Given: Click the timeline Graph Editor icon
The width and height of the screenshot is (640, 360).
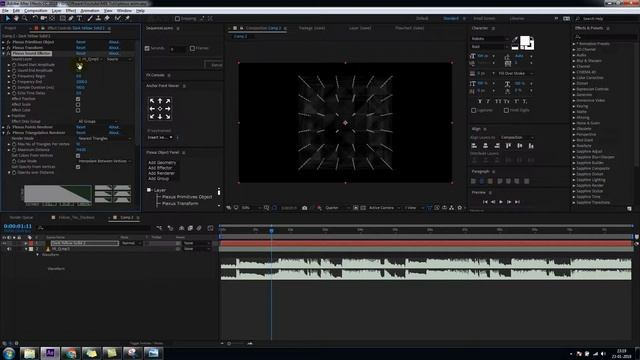Looking at the screenshot, I should [210, 228].
